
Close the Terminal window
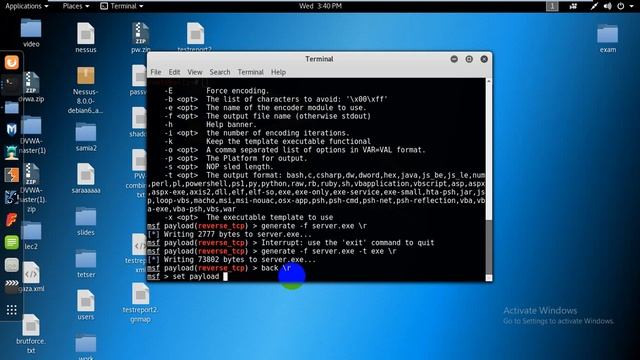484,59
